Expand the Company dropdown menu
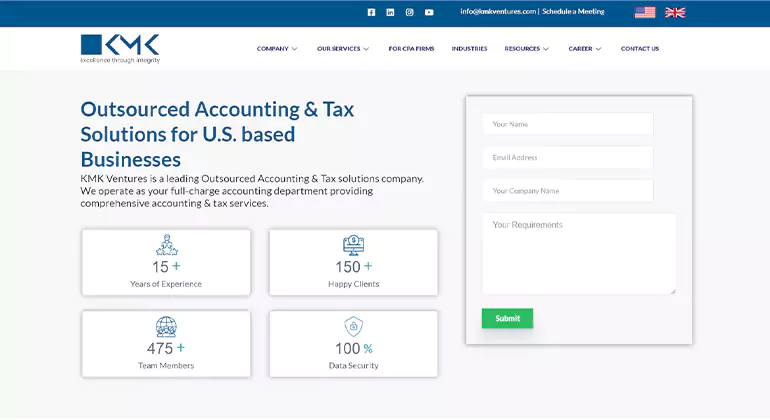This screenshot has height=420, width=770. 277,48
